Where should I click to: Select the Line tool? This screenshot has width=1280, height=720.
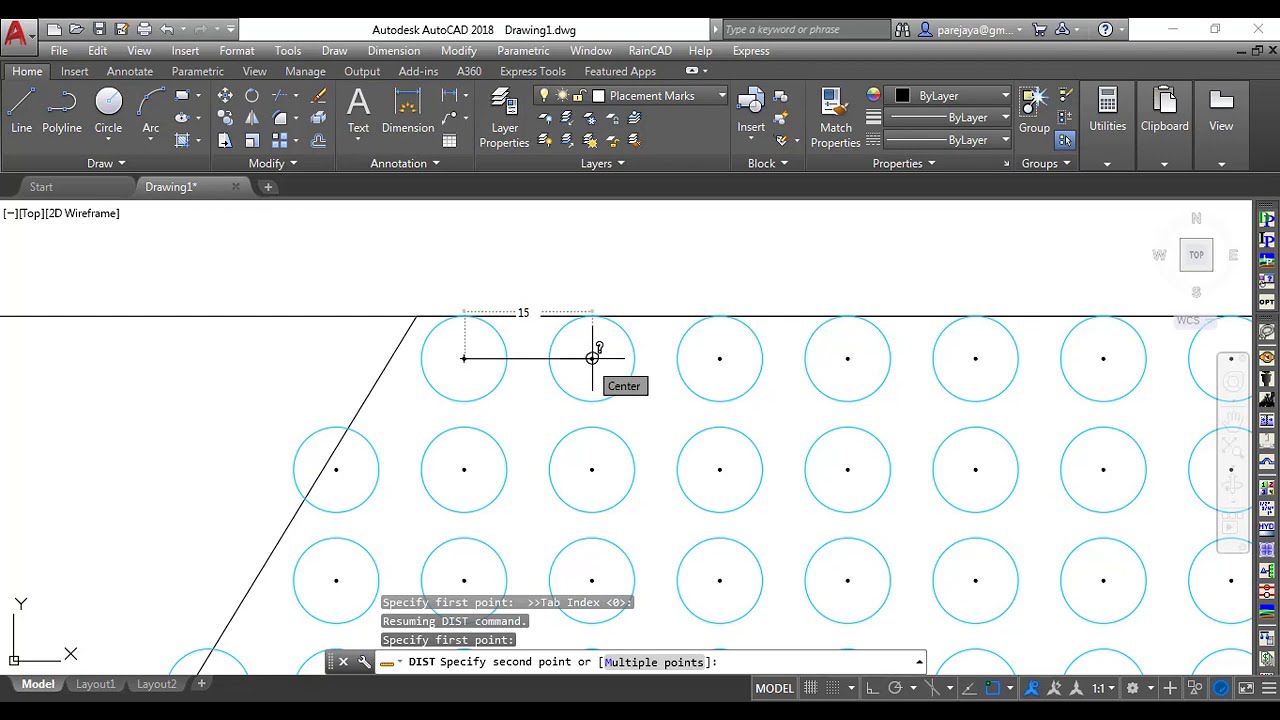[21, 110]
